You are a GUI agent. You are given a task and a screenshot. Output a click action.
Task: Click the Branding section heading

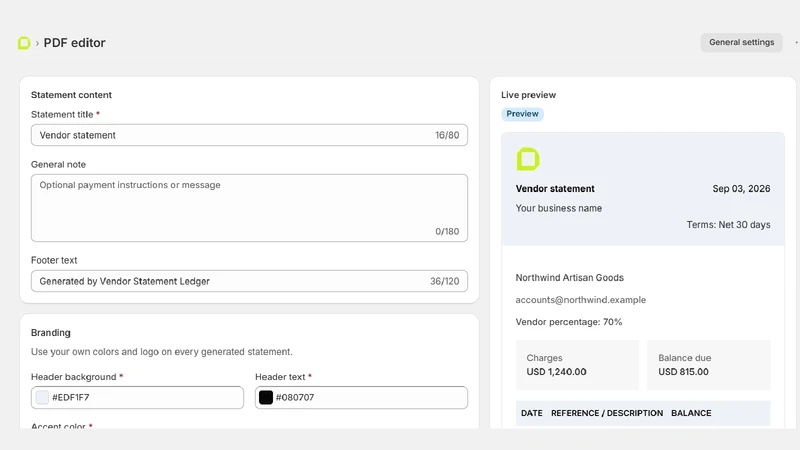(x=51, y=333)
